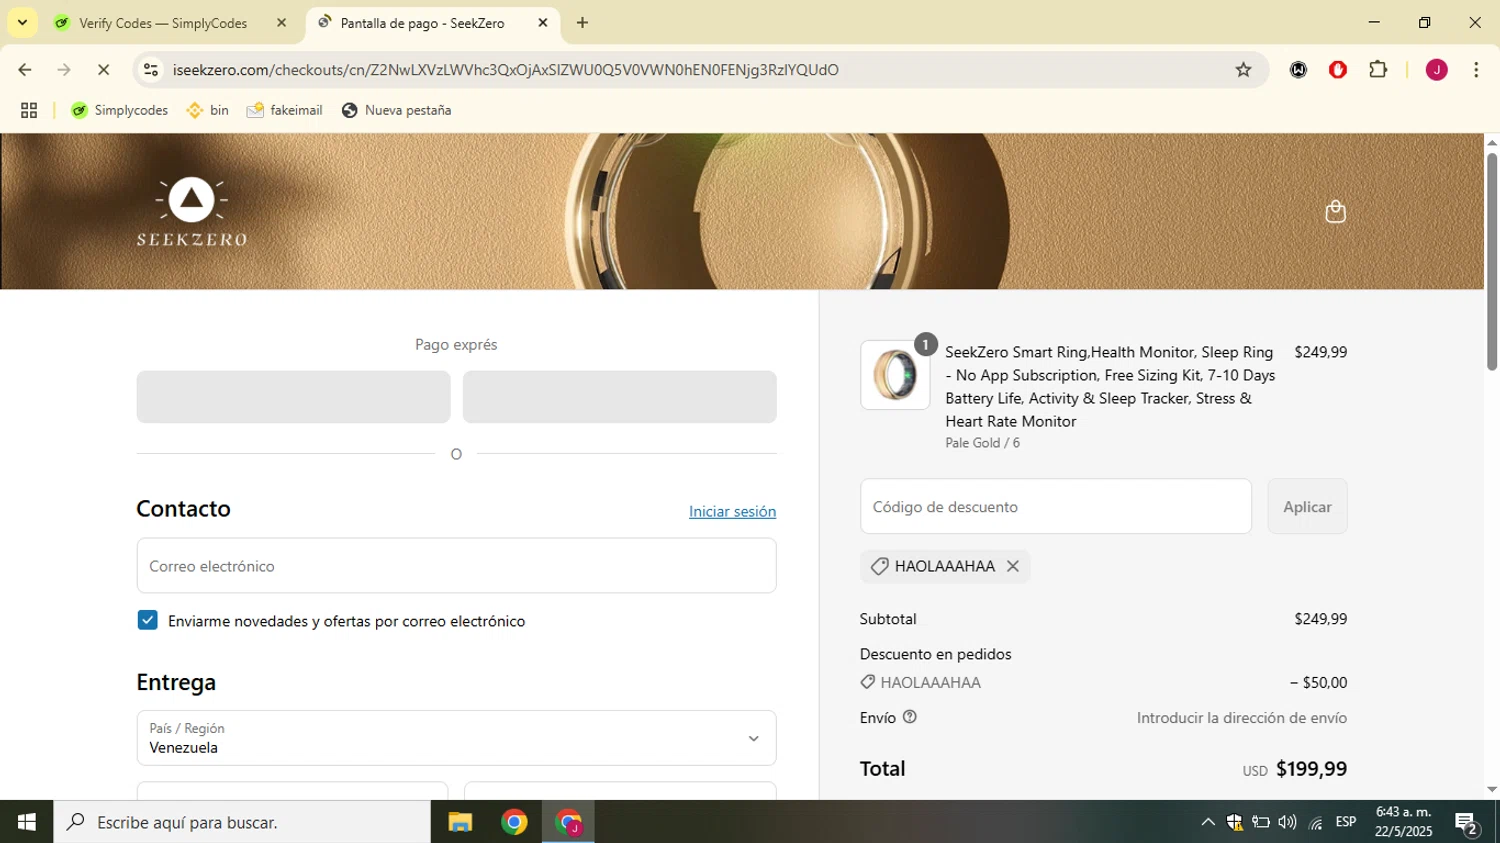The height and width of the screenshot is (843, 1500).
Task: Remove the HAOLAAAHAA discount code tag
Action: coord(1013,566)
